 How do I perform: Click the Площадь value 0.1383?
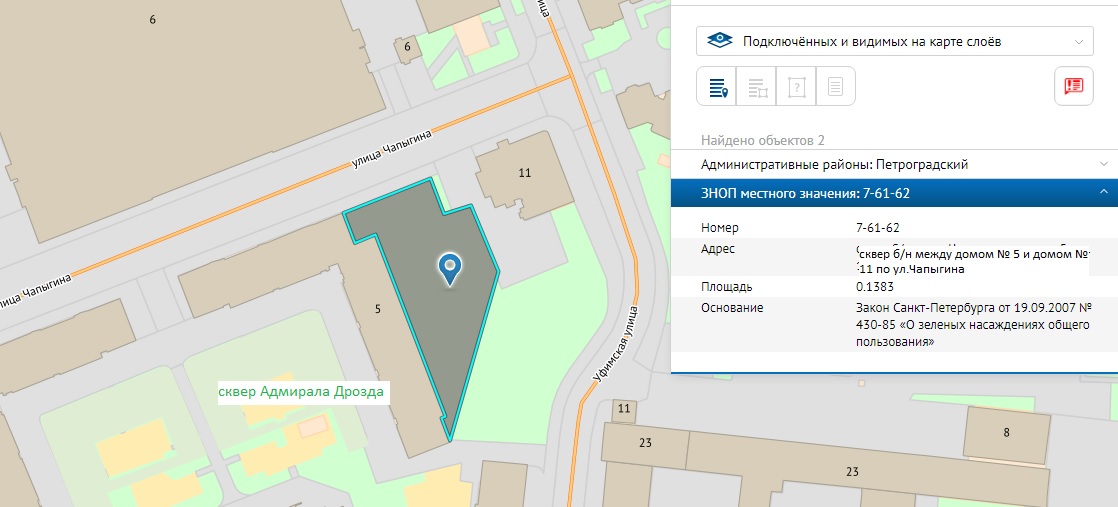click(x=875, y=287)
